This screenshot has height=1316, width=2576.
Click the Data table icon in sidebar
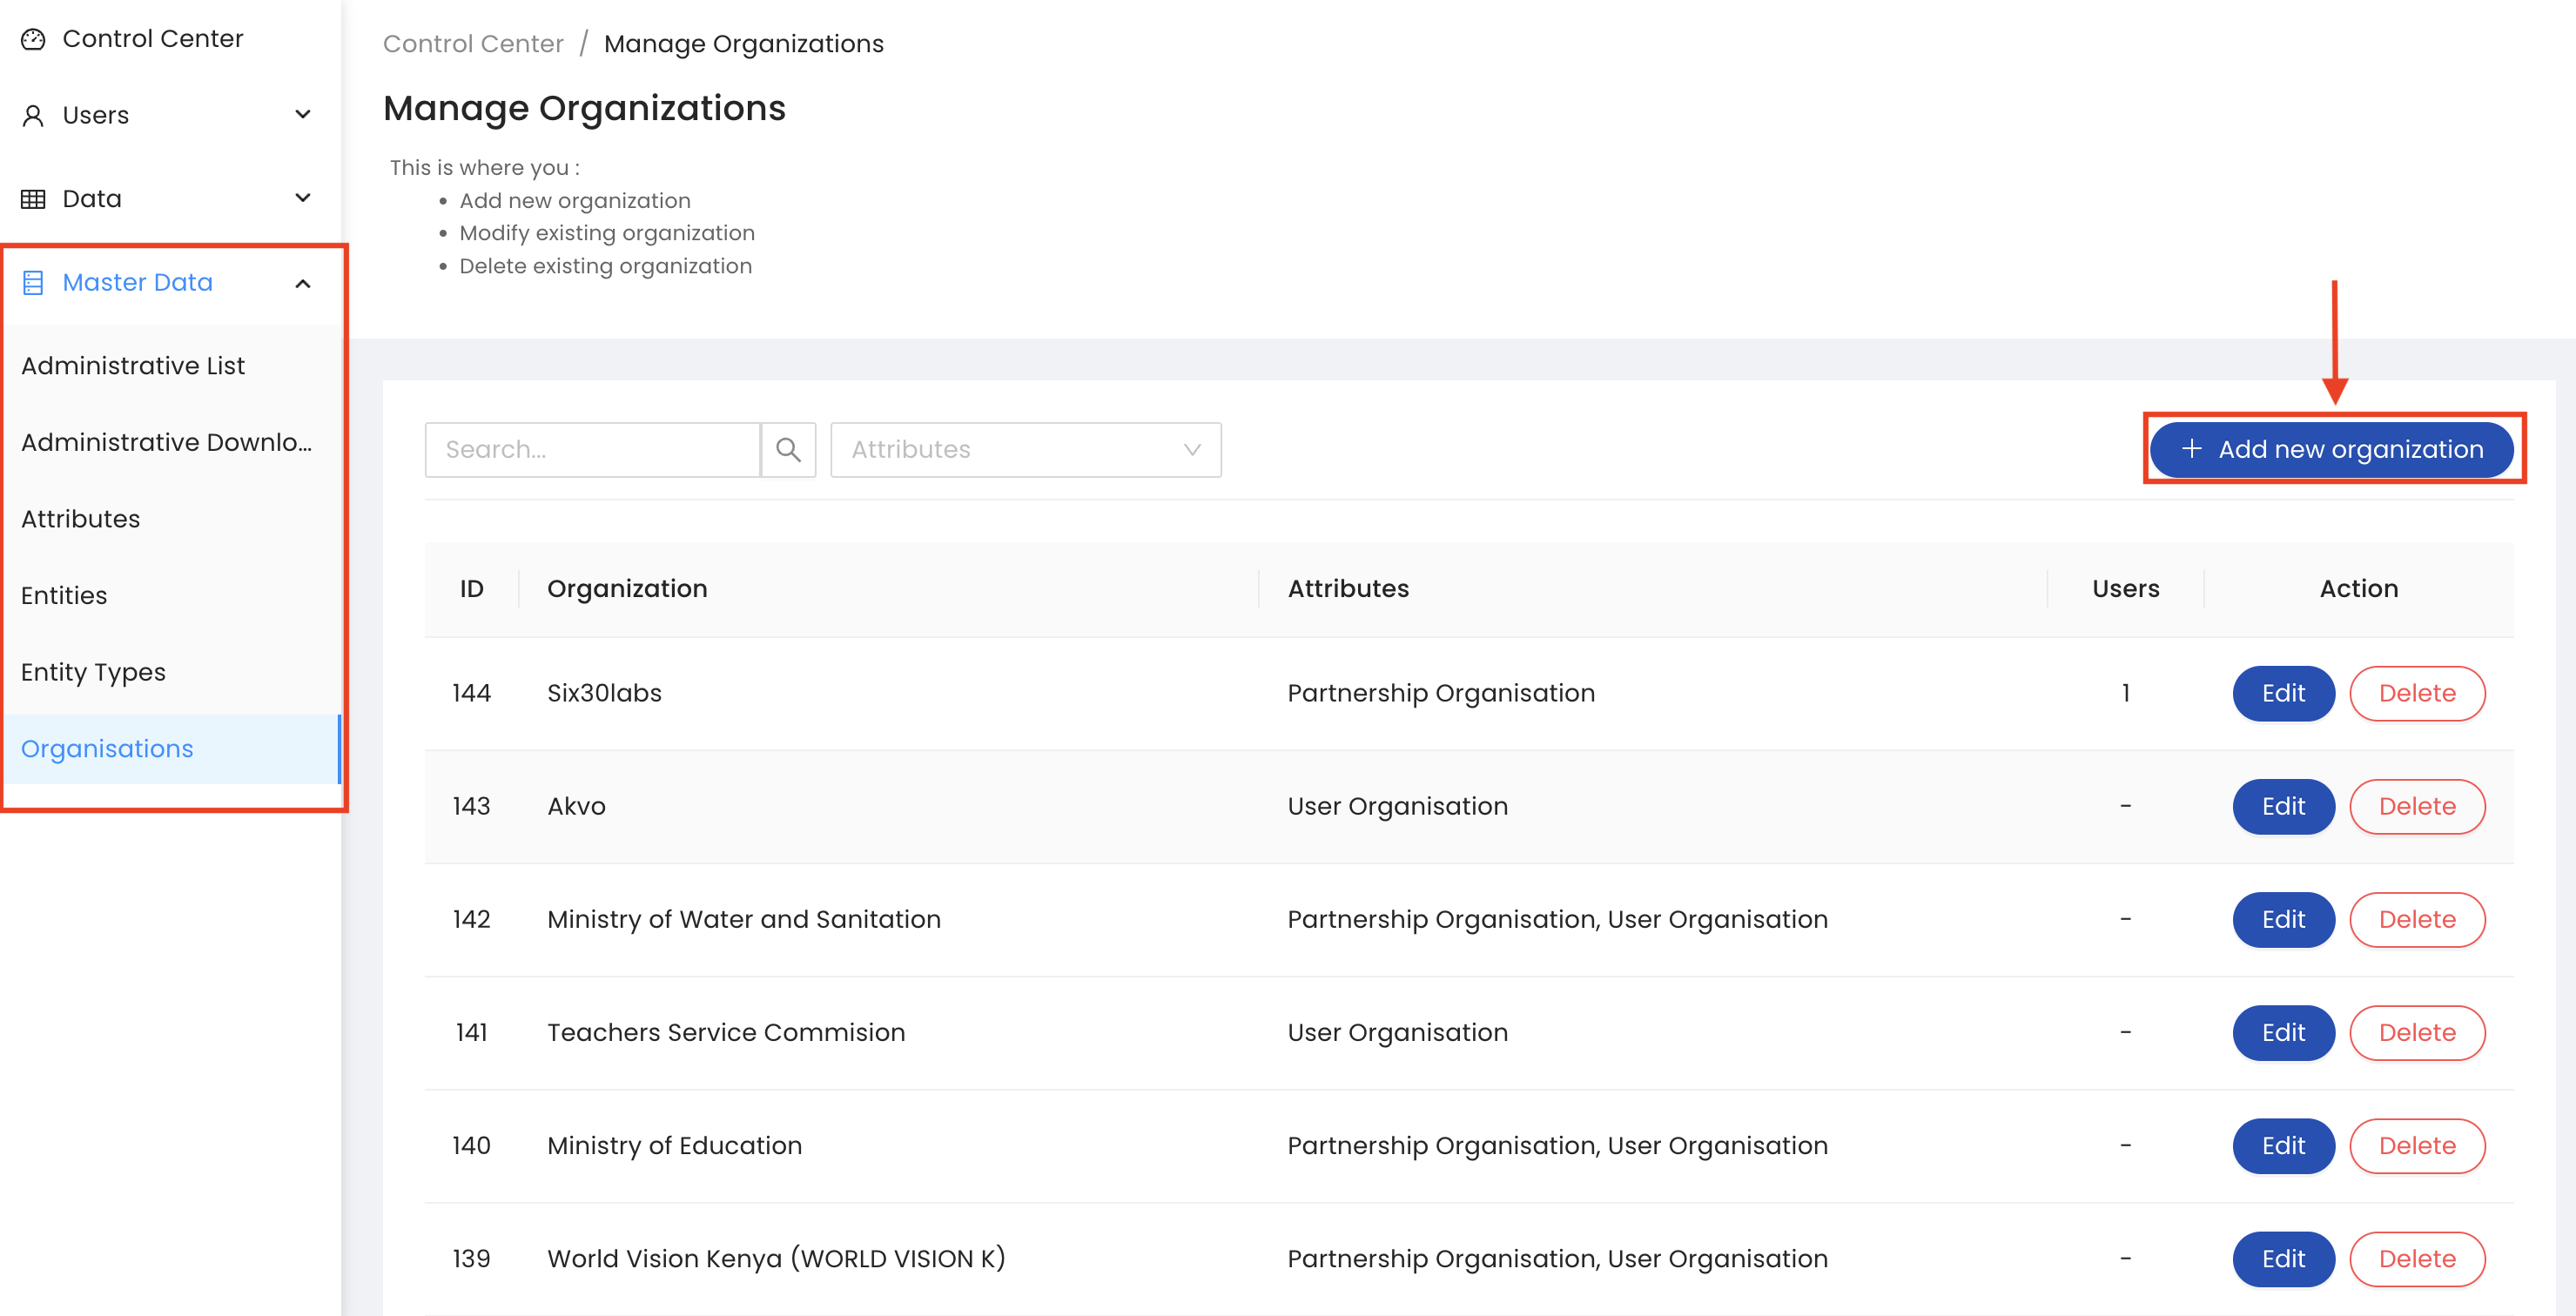pyautogui.click(x=33, y=199)
